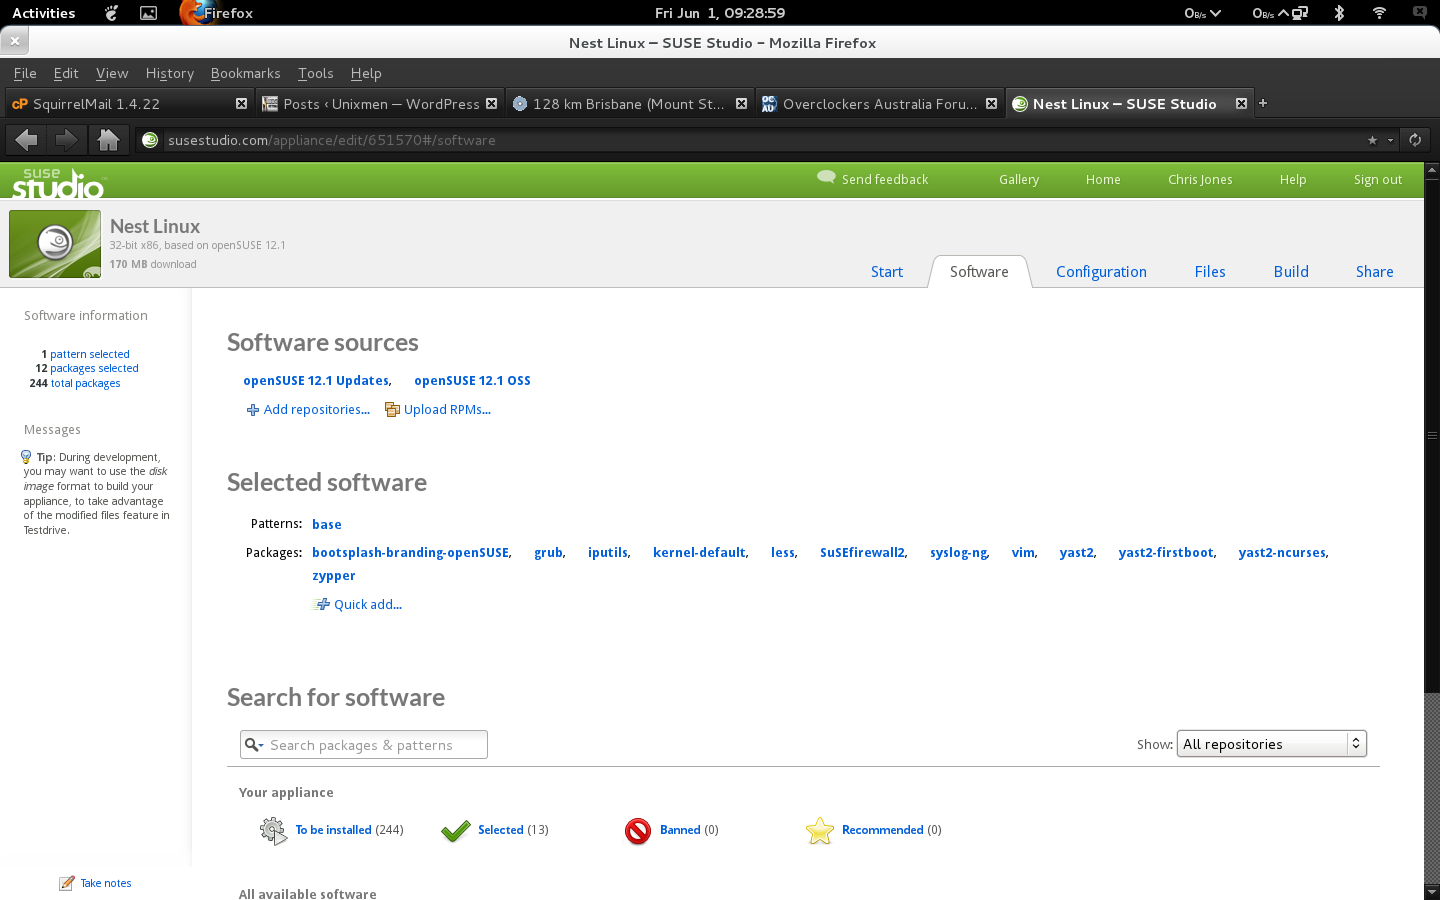Close the Overclockers Australia Forum tab
Image resolution: width=1440 pixels, height=900 pixels.
pos(991,103)
